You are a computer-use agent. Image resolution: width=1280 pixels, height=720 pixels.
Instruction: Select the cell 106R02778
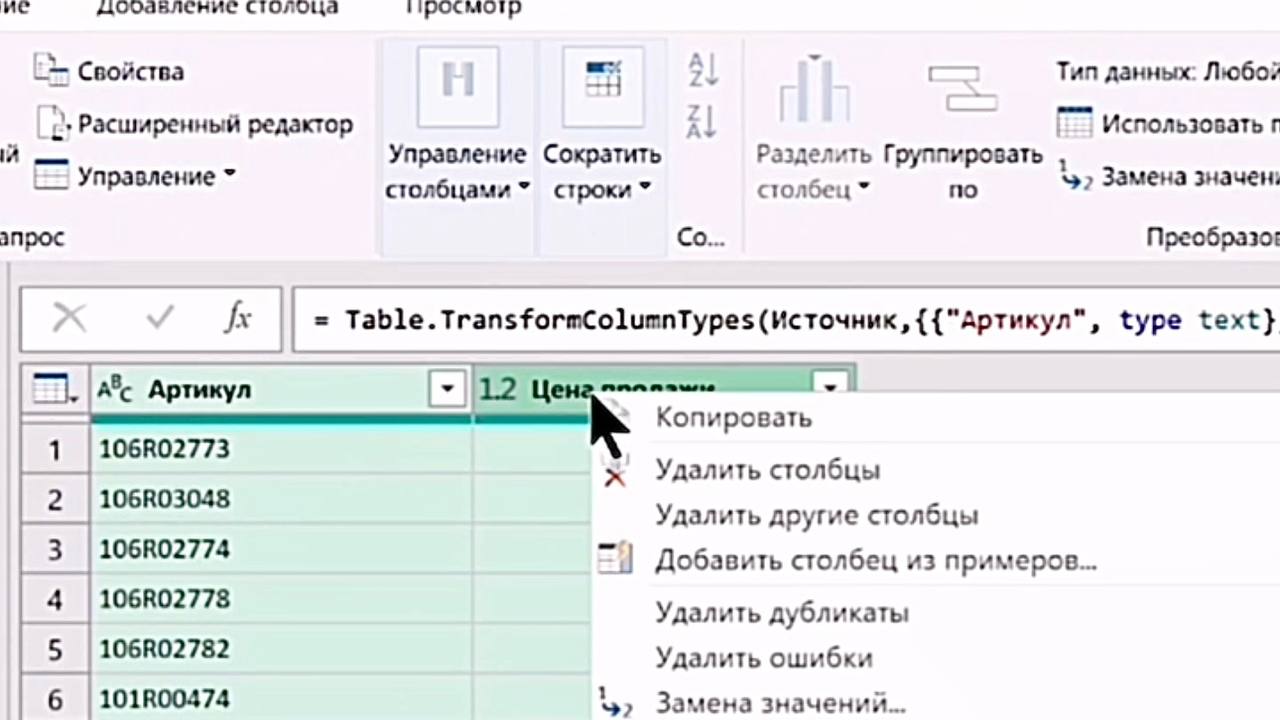point(281,599)
